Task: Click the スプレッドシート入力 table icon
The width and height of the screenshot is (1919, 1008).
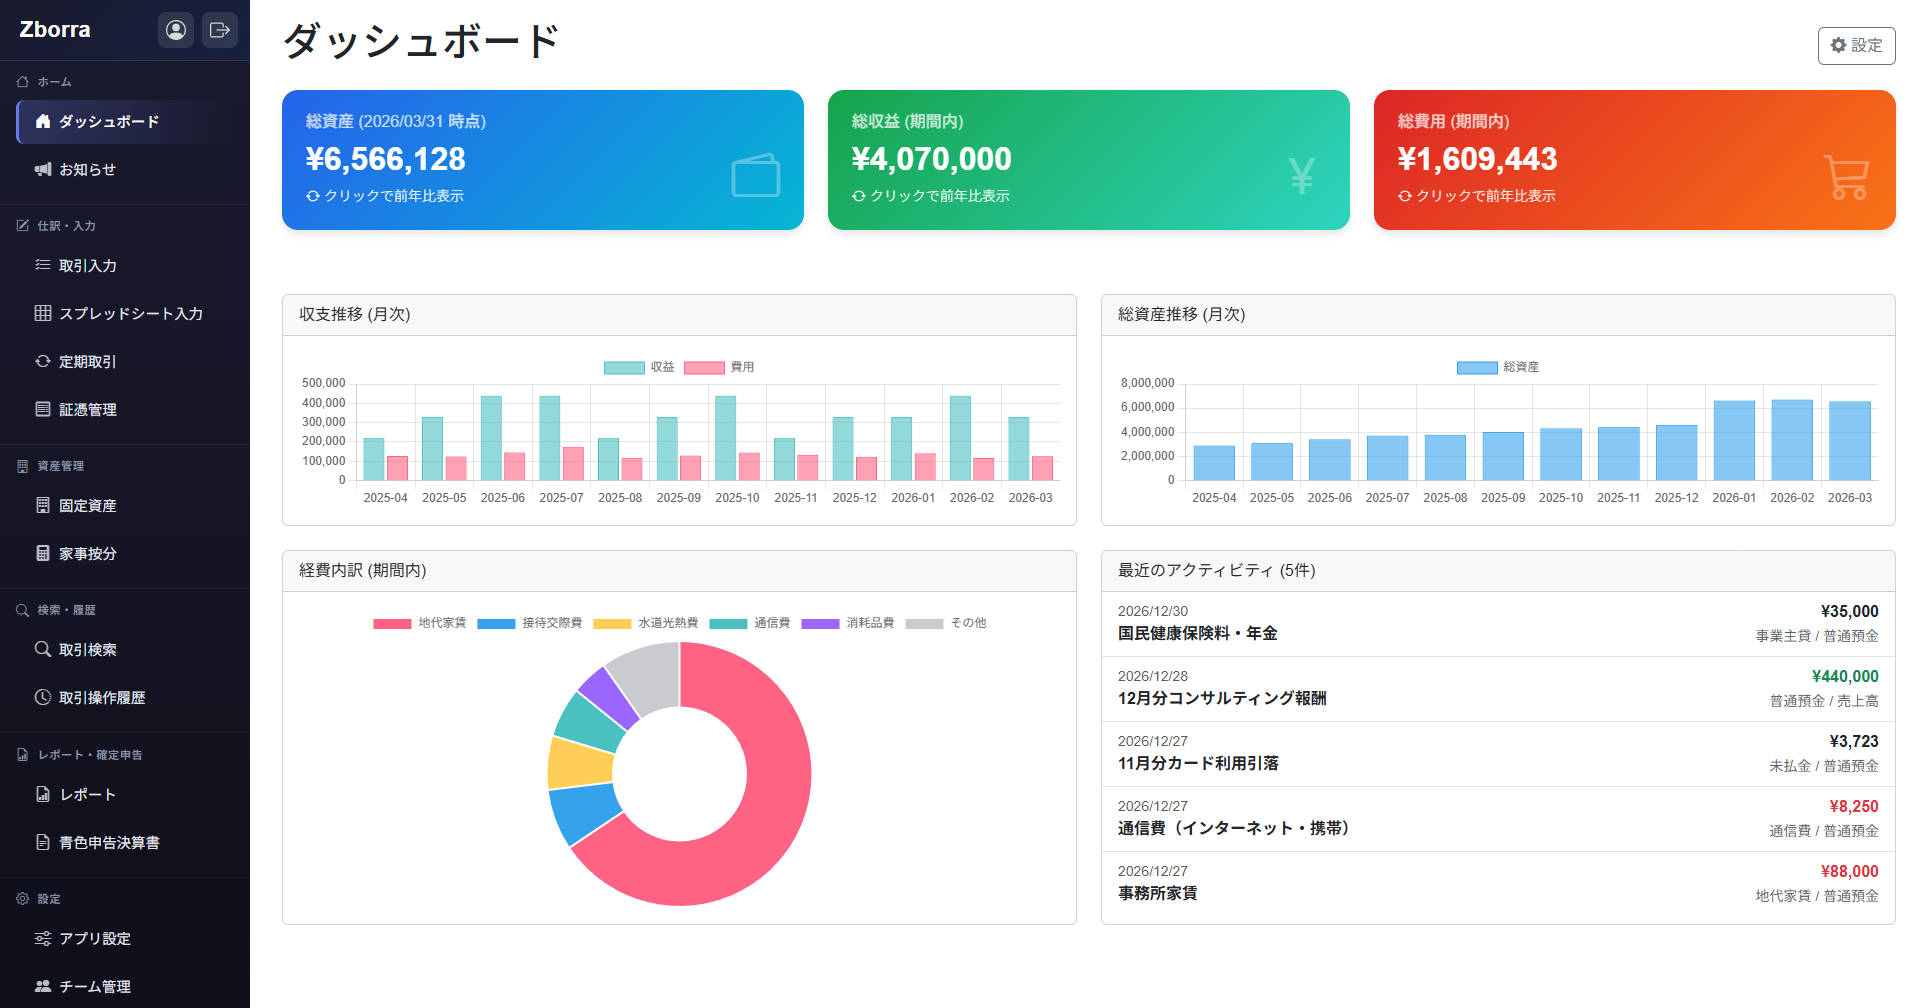Action: (x=43, y=313)
